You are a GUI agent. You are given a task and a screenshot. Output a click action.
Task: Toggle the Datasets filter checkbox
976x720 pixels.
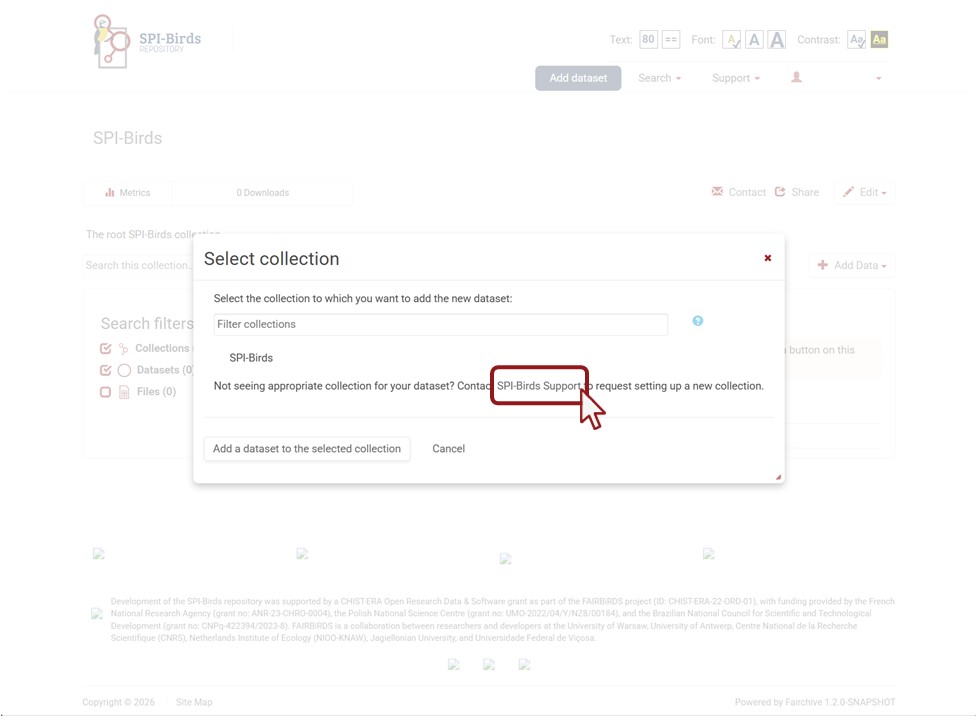pos(106,370)
